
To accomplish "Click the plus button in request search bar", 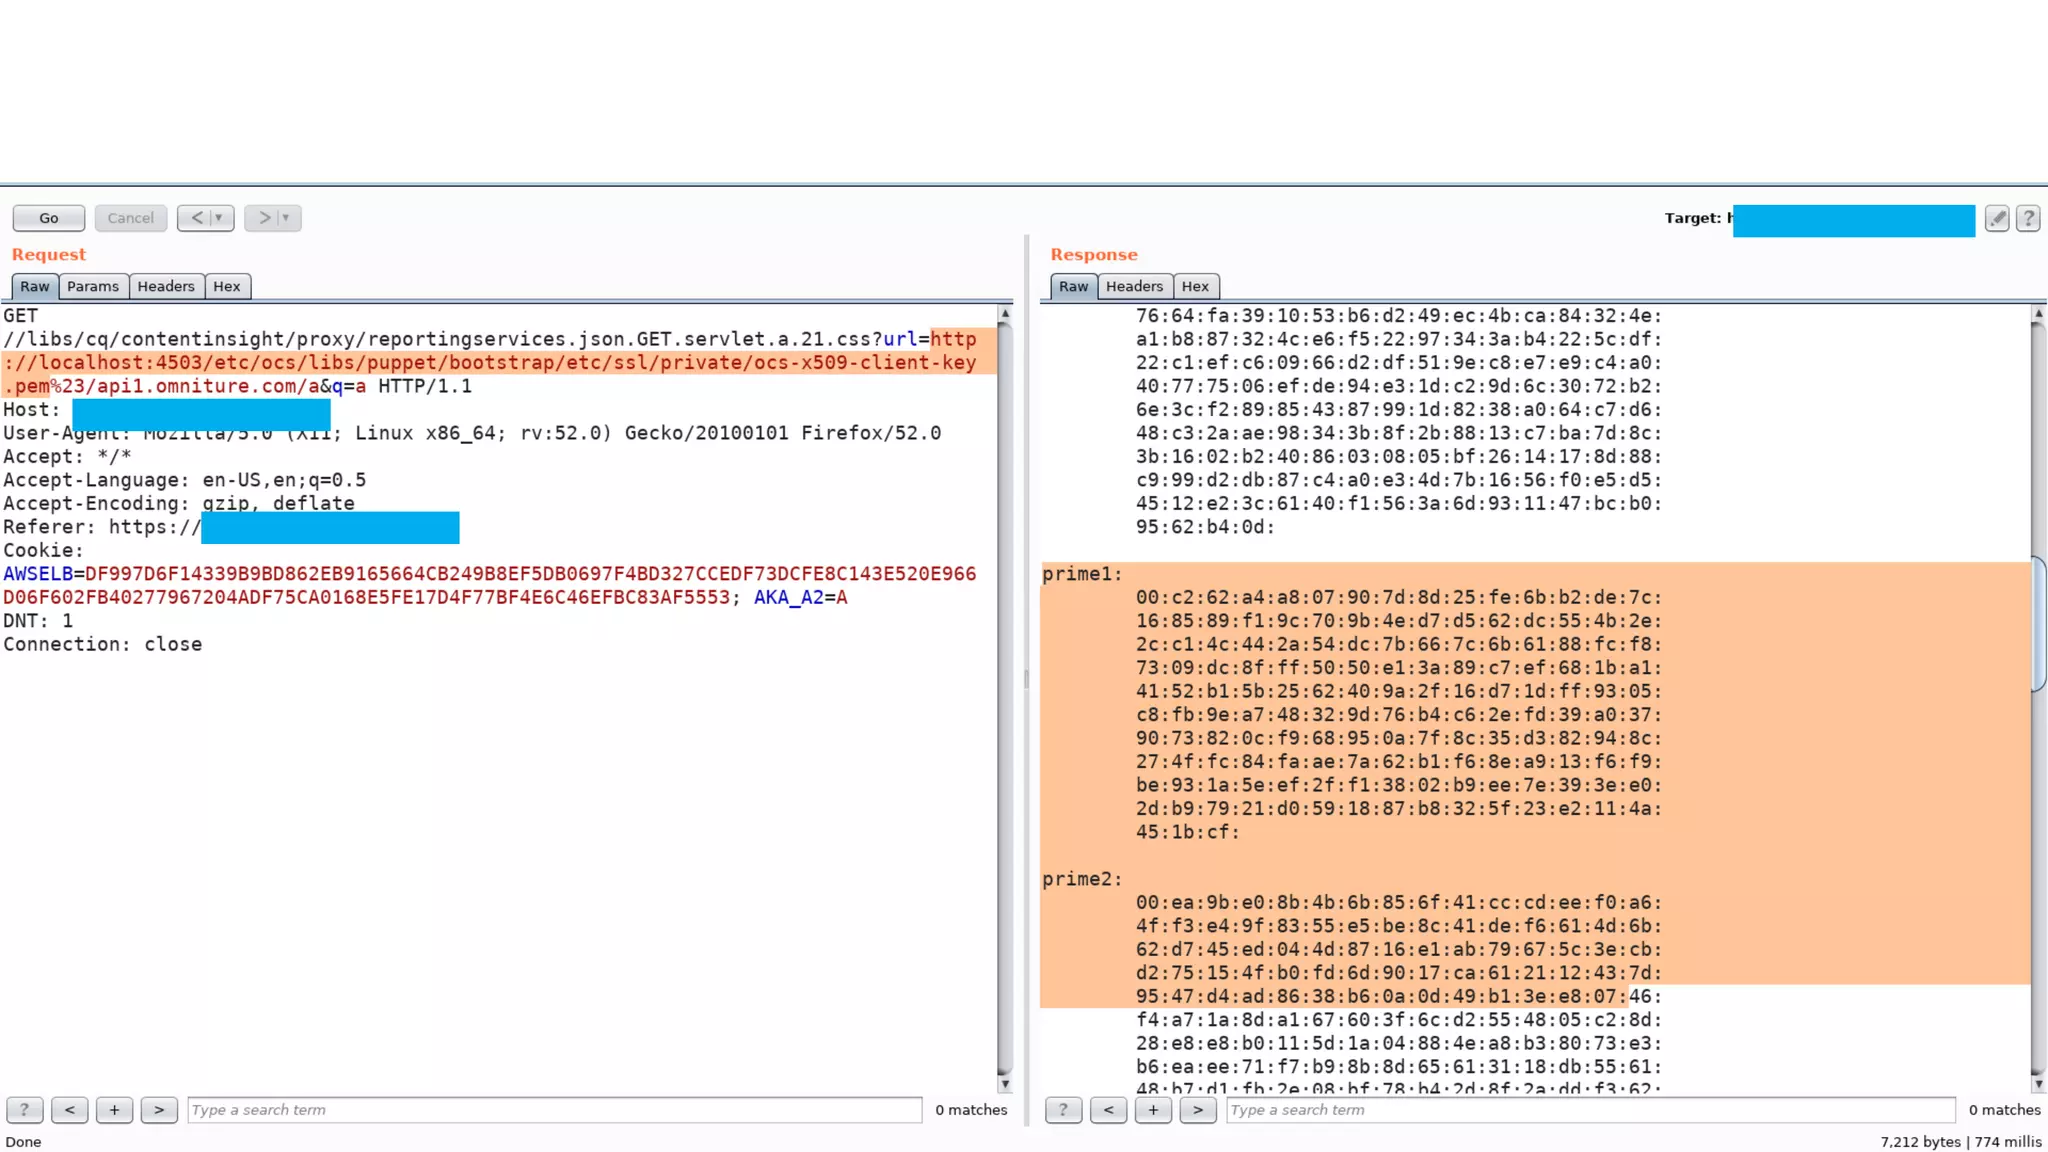I will click(114, 1110).
